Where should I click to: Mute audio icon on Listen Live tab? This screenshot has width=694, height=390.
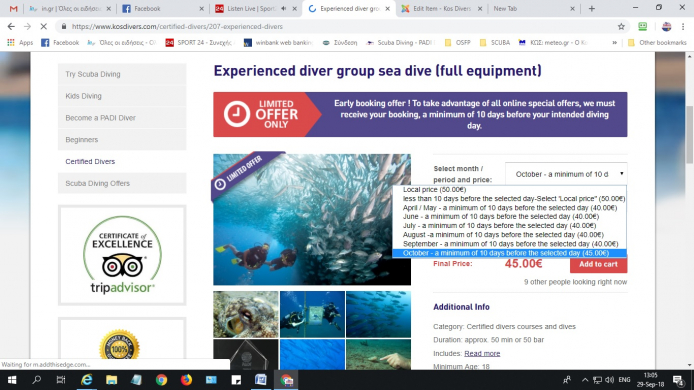pyautogui.click(x=284, y=8)
